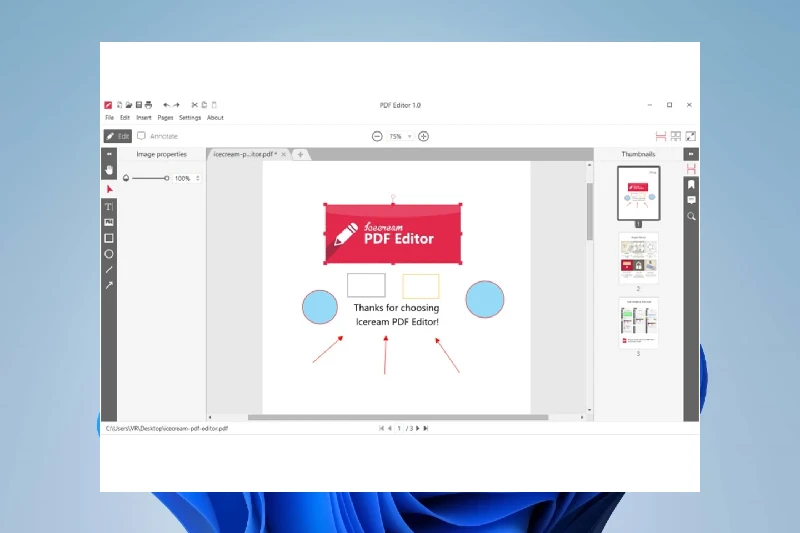Viewport: 800px width, 533px height.
Task: Open the File menu
Action: click(109, 118)
